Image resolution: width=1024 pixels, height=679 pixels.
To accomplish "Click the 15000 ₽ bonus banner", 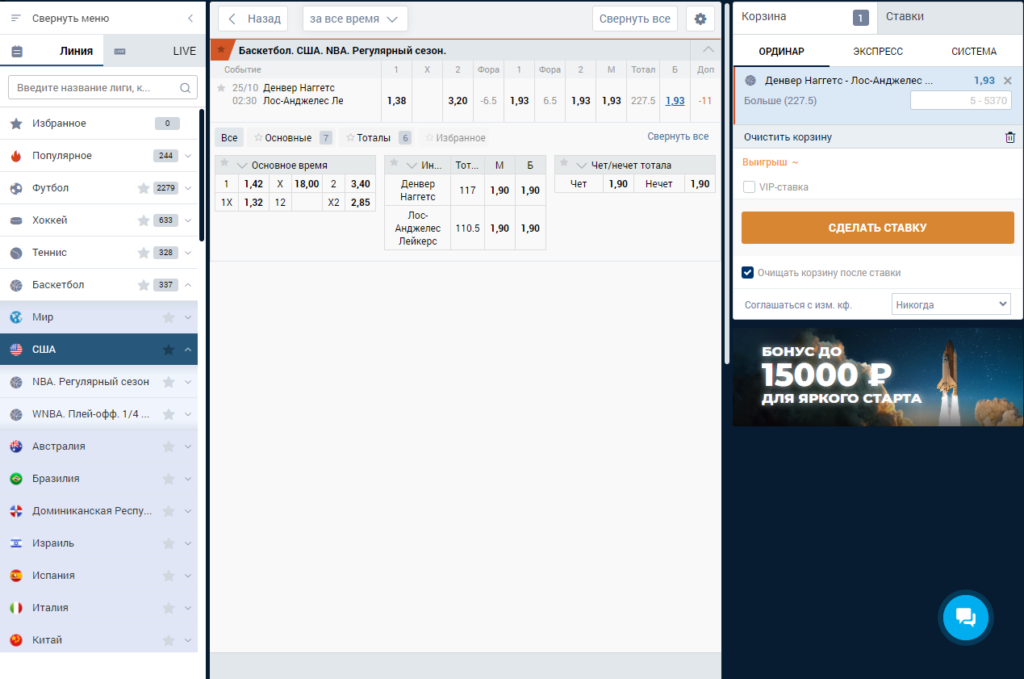I will coord(878,377).
